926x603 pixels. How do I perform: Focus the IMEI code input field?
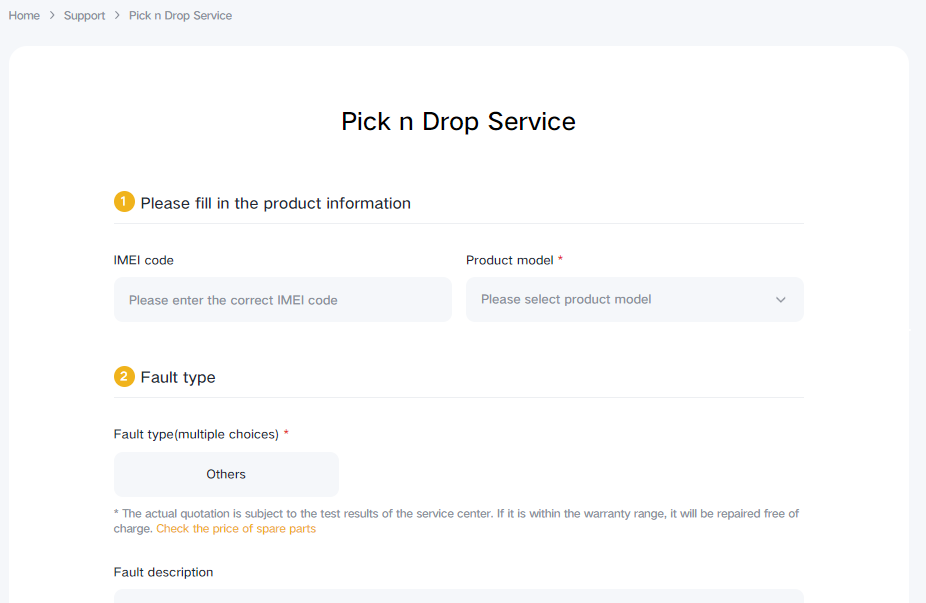tap(282, 300)
